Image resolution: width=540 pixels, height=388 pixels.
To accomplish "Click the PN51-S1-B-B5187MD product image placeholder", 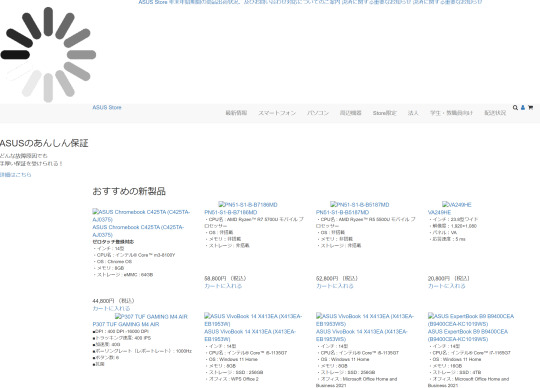I will point(360,205).
